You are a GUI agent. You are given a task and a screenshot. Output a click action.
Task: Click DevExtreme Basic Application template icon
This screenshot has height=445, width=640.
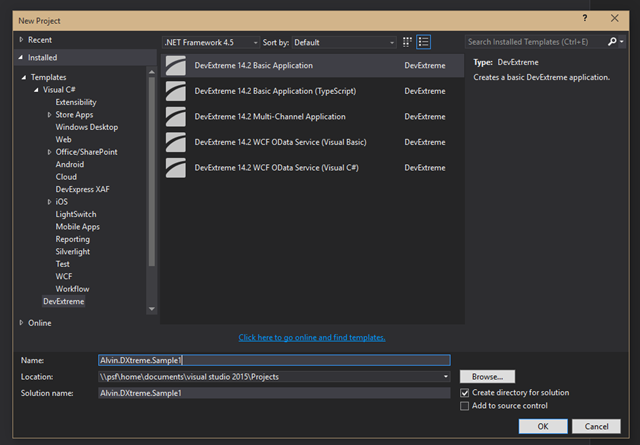[176, 65]
